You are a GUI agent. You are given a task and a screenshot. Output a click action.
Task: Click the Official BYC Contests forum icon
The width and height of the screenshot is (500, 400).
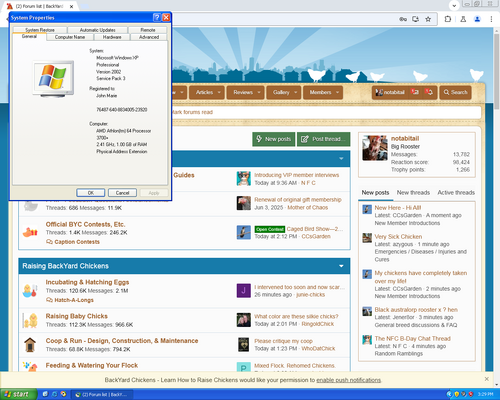(x=30, y=232)
